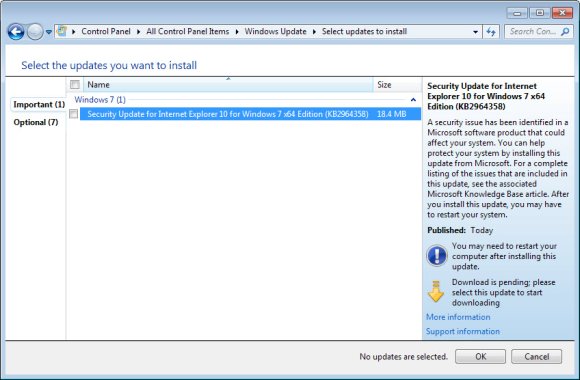Open recent pages dropdown beside Forward button
The image size is (580, 380).
pyautogui.click(x=48, y=32)
